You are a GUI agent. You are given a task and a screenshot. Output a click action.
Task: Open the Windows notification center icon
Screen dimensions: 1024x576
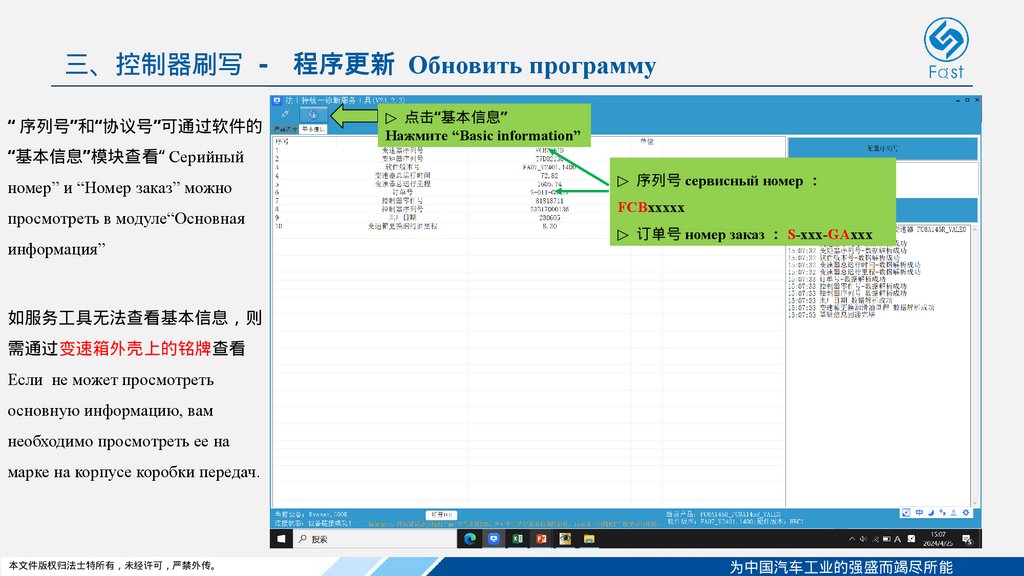(967, 539)
